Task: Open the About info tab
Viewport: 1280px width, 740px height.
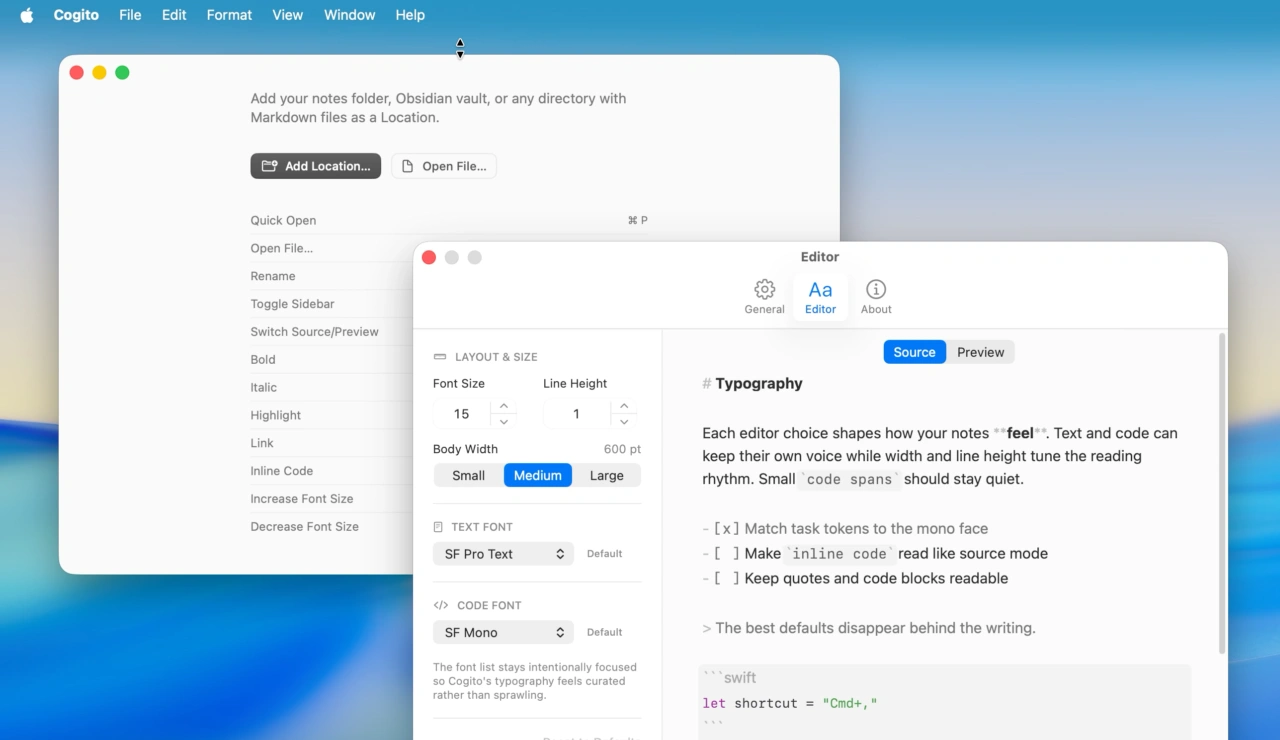Action: 876,296
